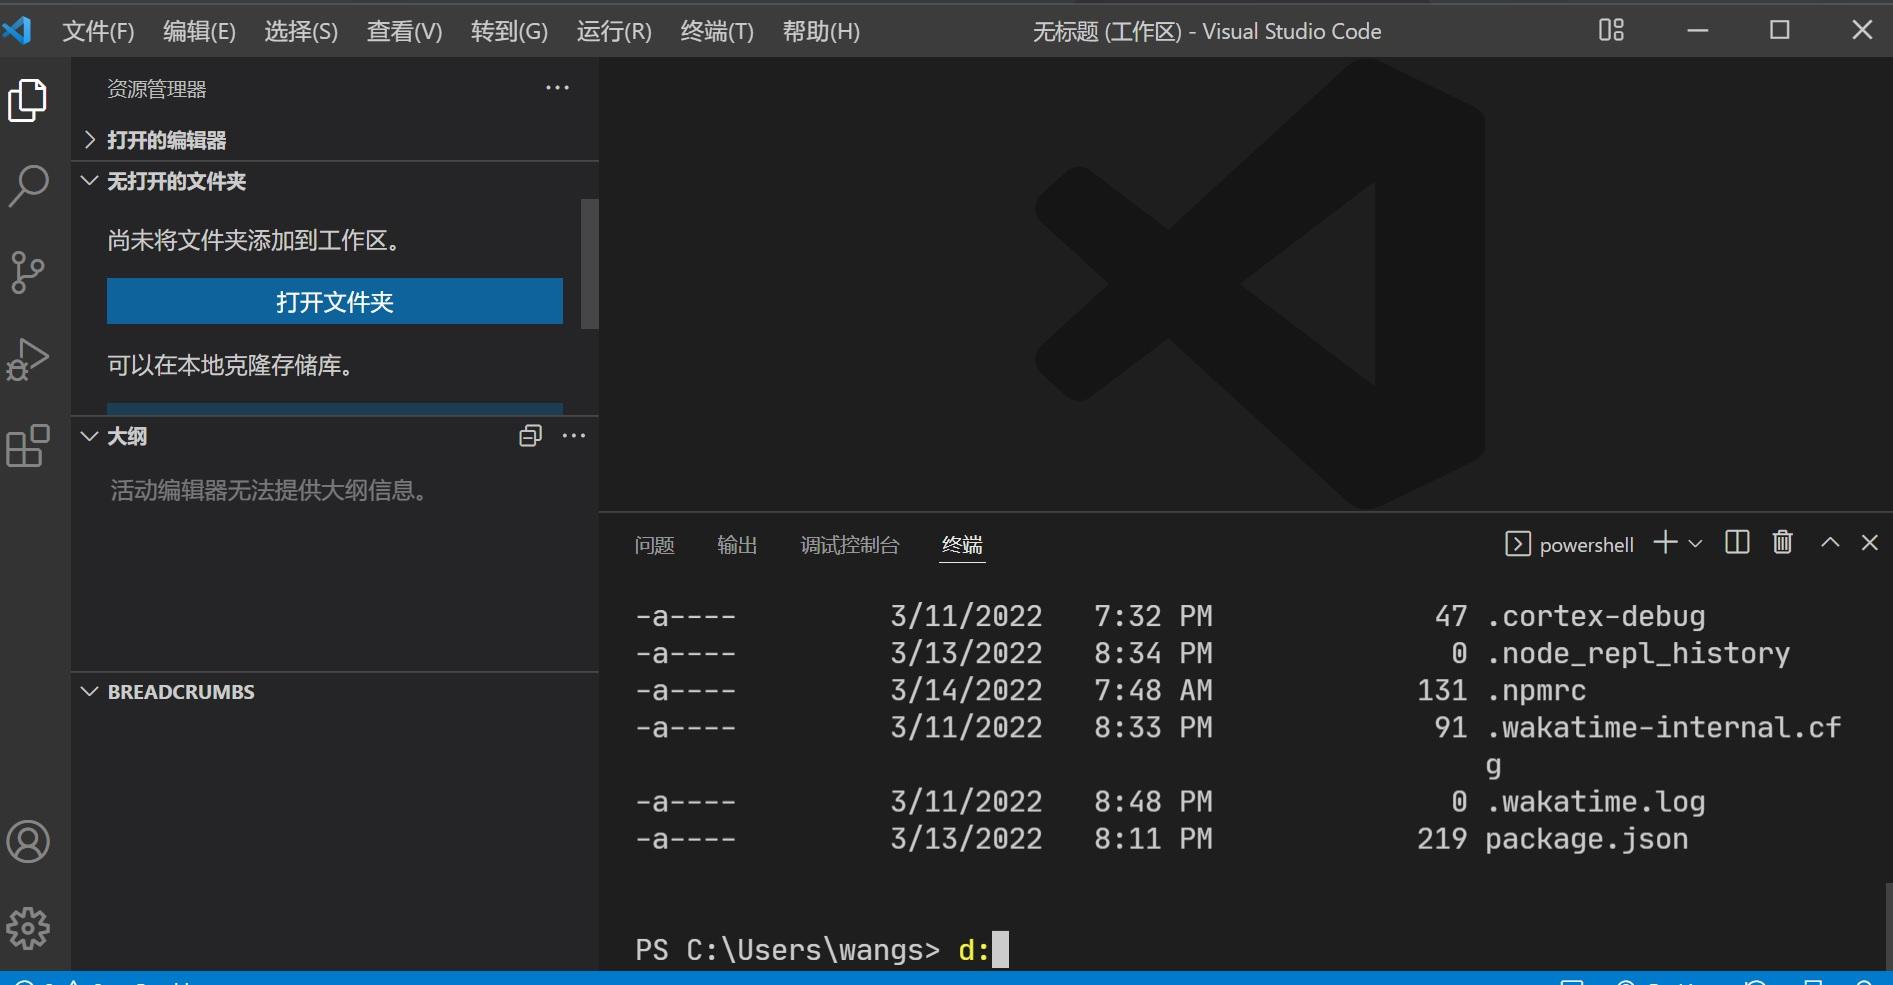
Task: Split the terminal panel
Action: [x=1737, y=543]
